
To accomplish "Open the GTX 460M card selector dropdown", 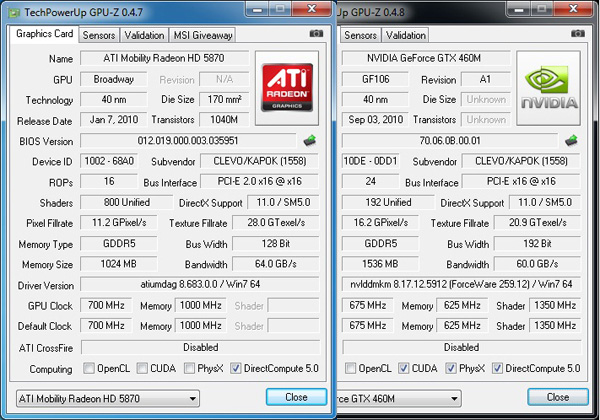I will coord(399,399).
